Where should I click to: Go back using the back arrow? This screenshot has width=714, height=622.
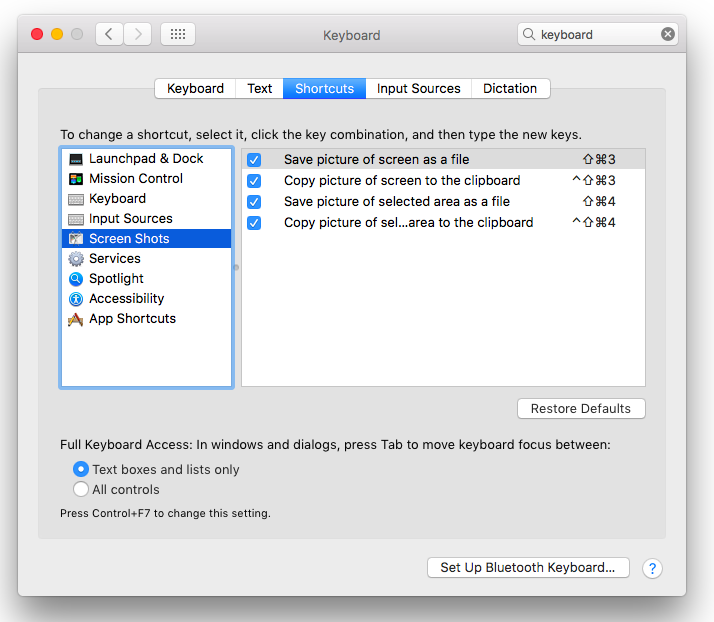(x=109, y=34)
